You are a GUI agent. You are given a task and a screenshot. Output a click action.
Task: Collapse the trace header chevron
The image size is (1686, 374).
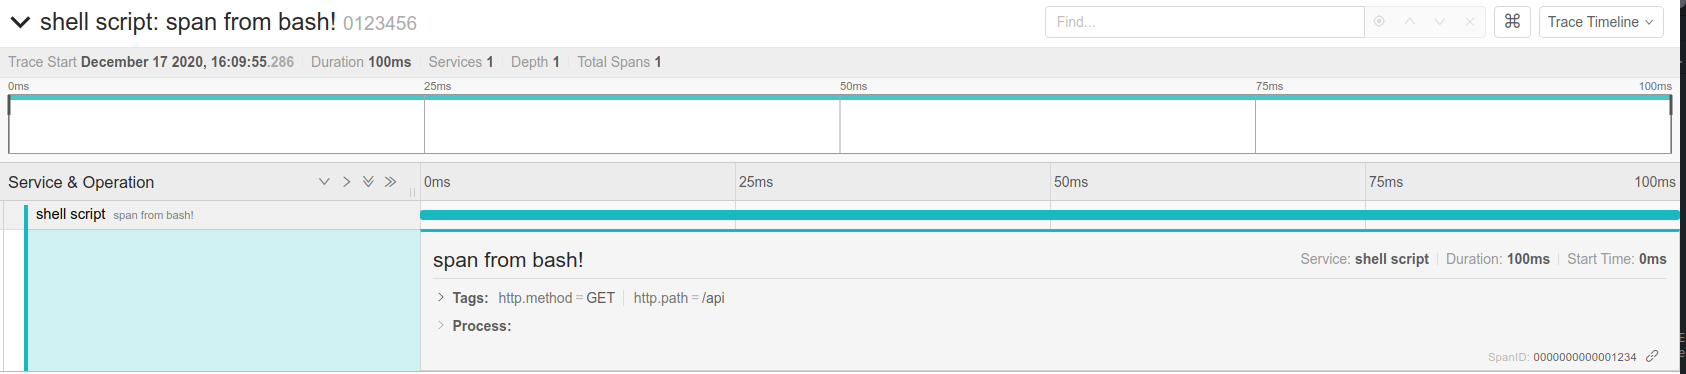(x=20, y=22)
